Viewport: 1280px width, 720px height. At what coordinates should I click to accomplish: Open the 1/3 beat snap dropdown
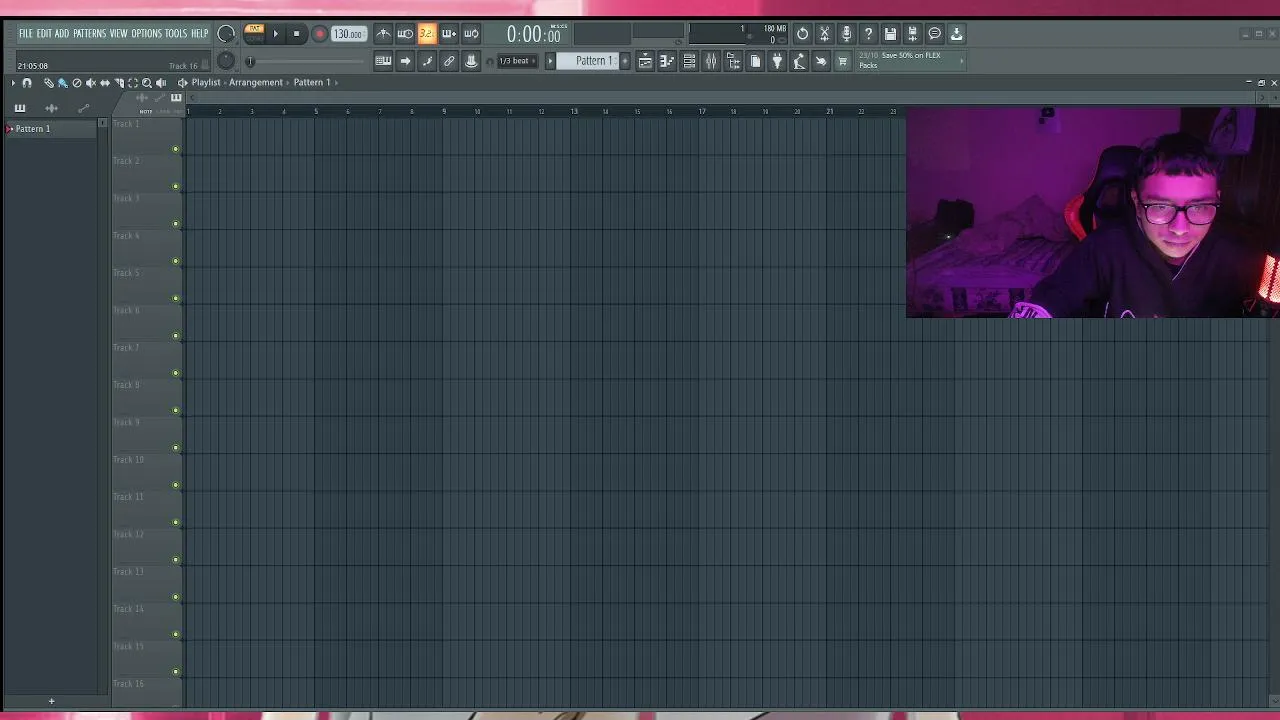coord(517,61)
